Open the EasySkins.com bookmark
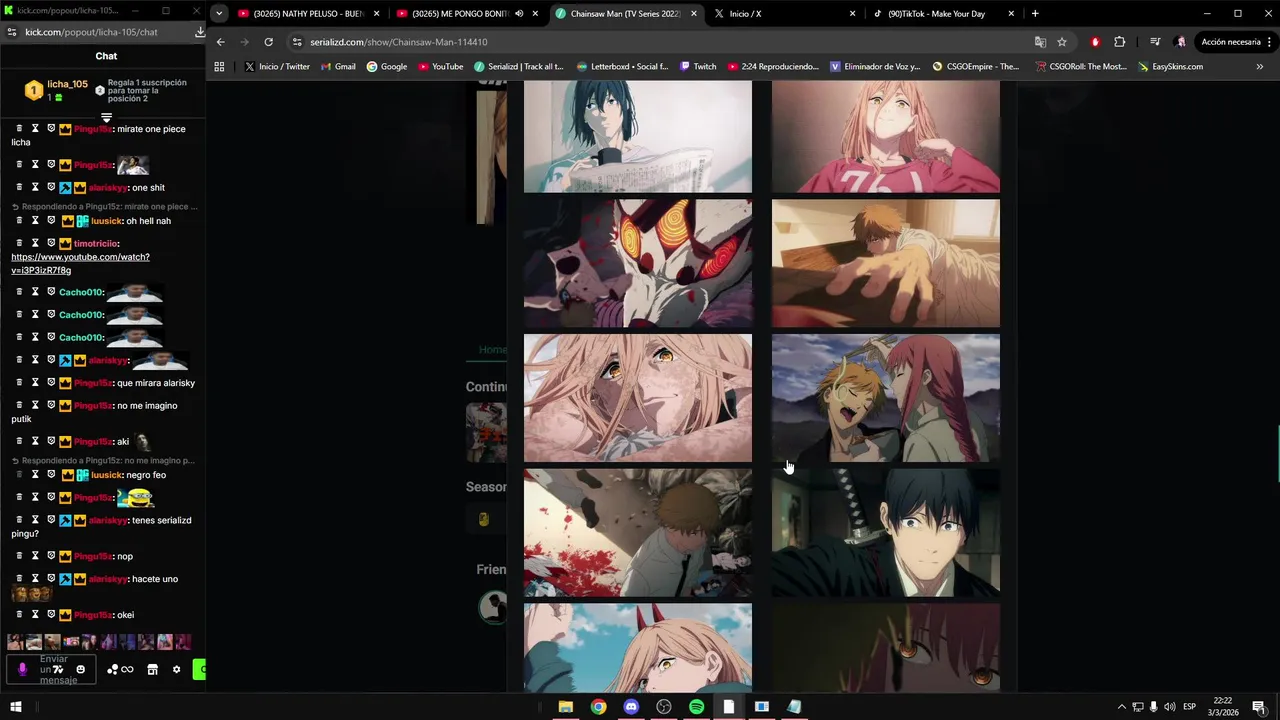The image size is (1280, 720). pos(1170,67)
